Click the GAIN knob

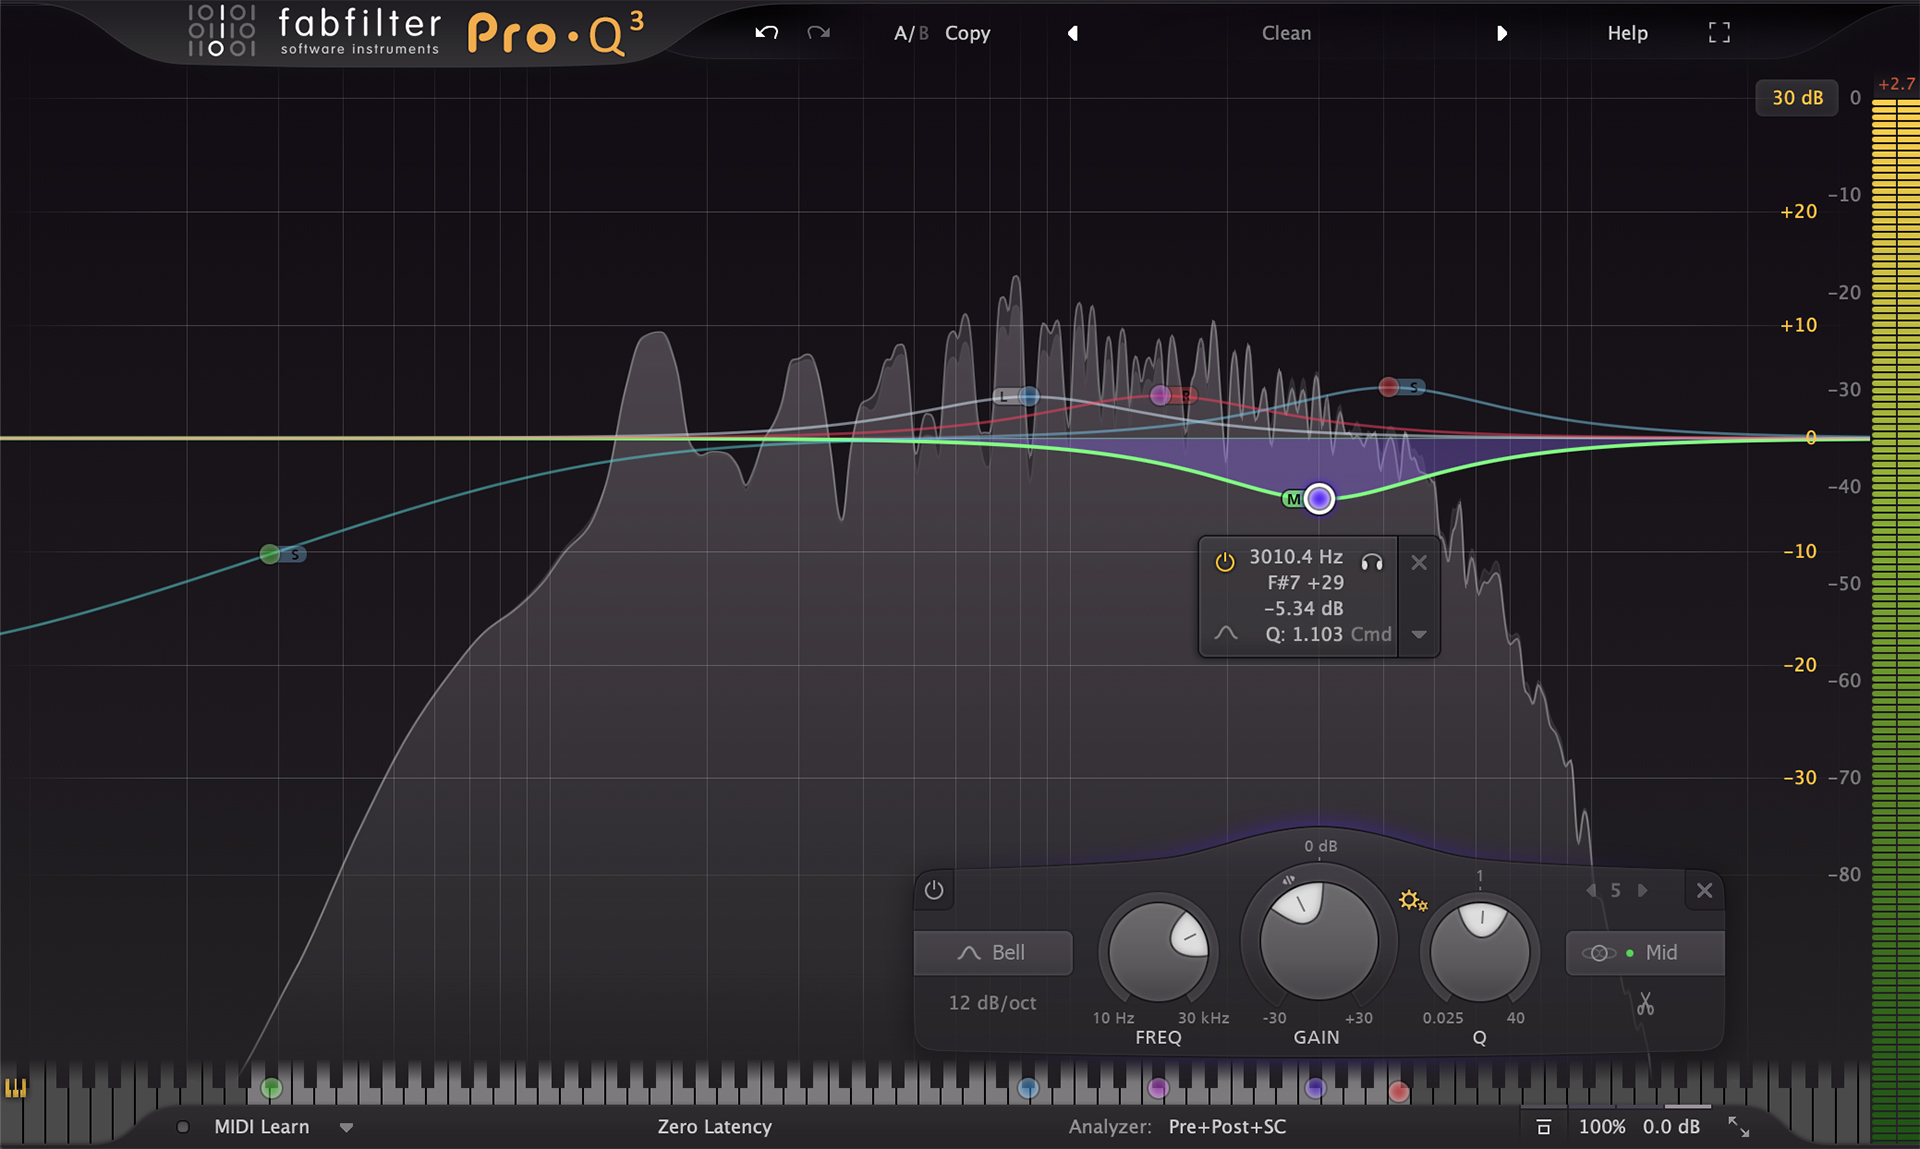click(x=1319, y=940)
